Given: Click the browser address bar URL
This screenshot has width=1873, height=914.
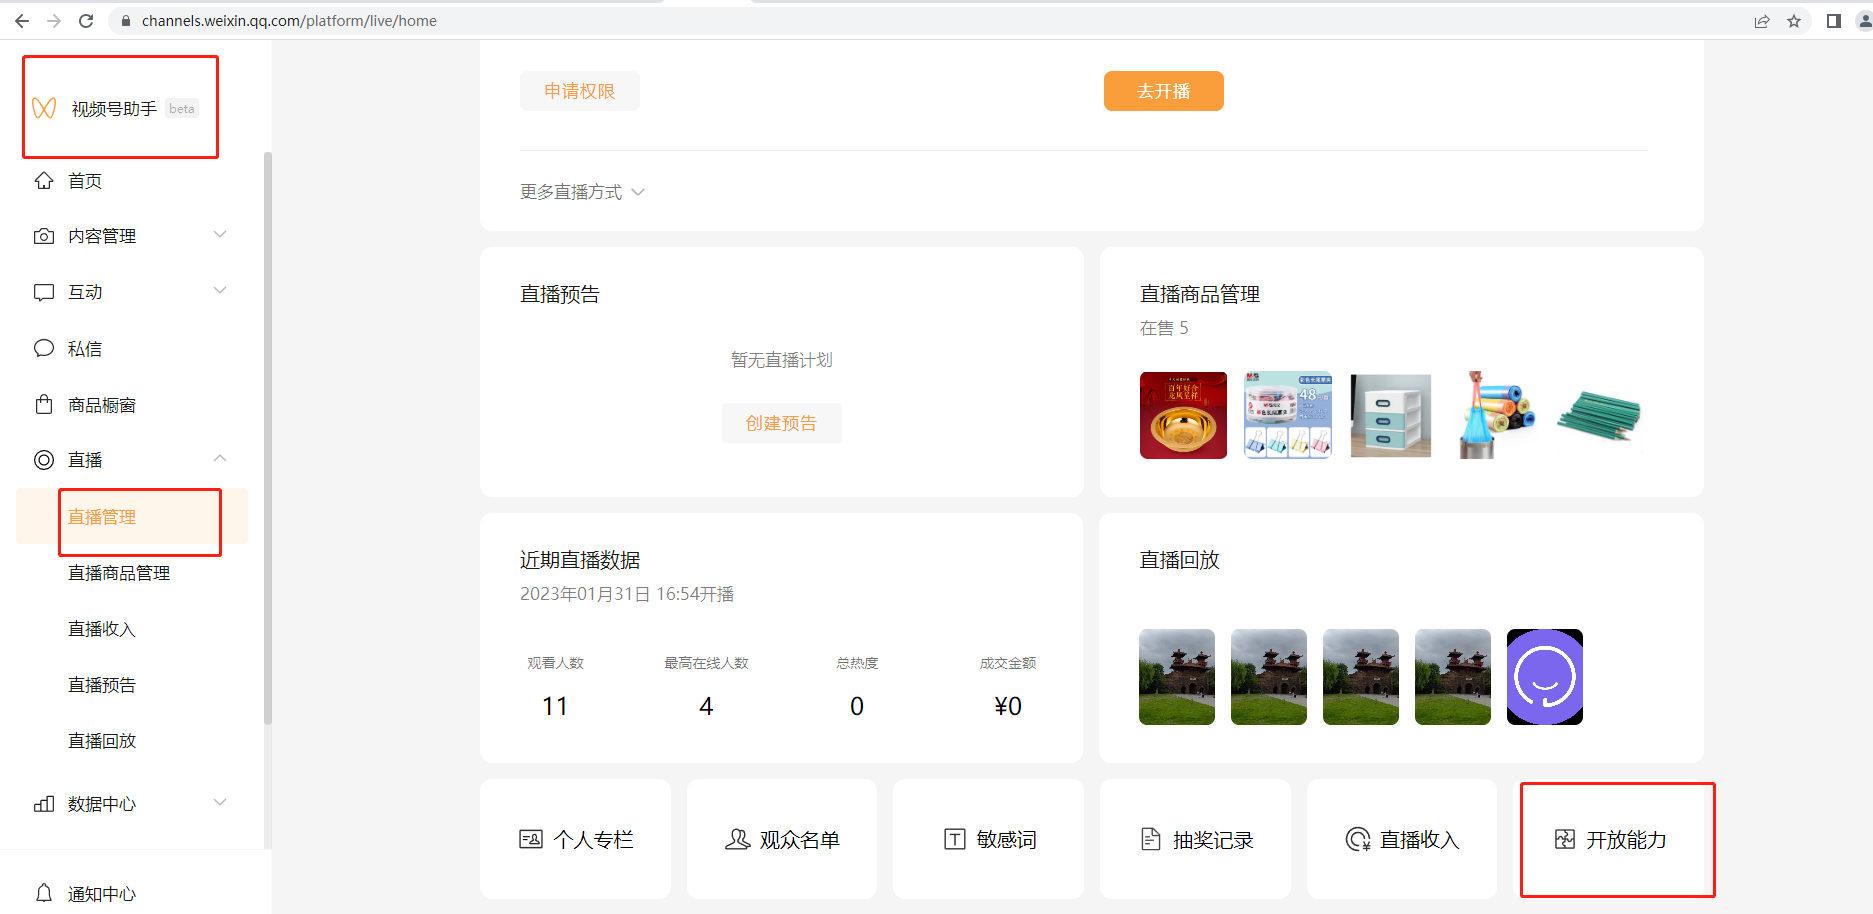Looking at the screenshot, I should [289, 21].
